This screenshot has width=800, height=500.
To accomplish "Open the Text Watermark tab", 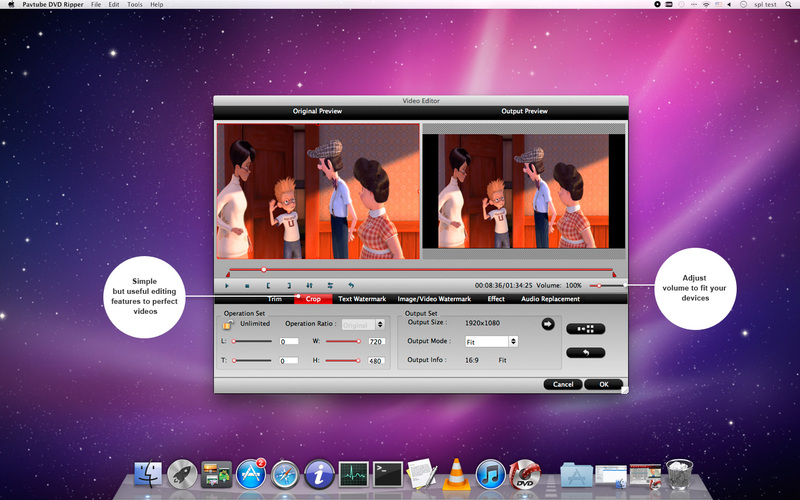I will (x=362, y=299).
